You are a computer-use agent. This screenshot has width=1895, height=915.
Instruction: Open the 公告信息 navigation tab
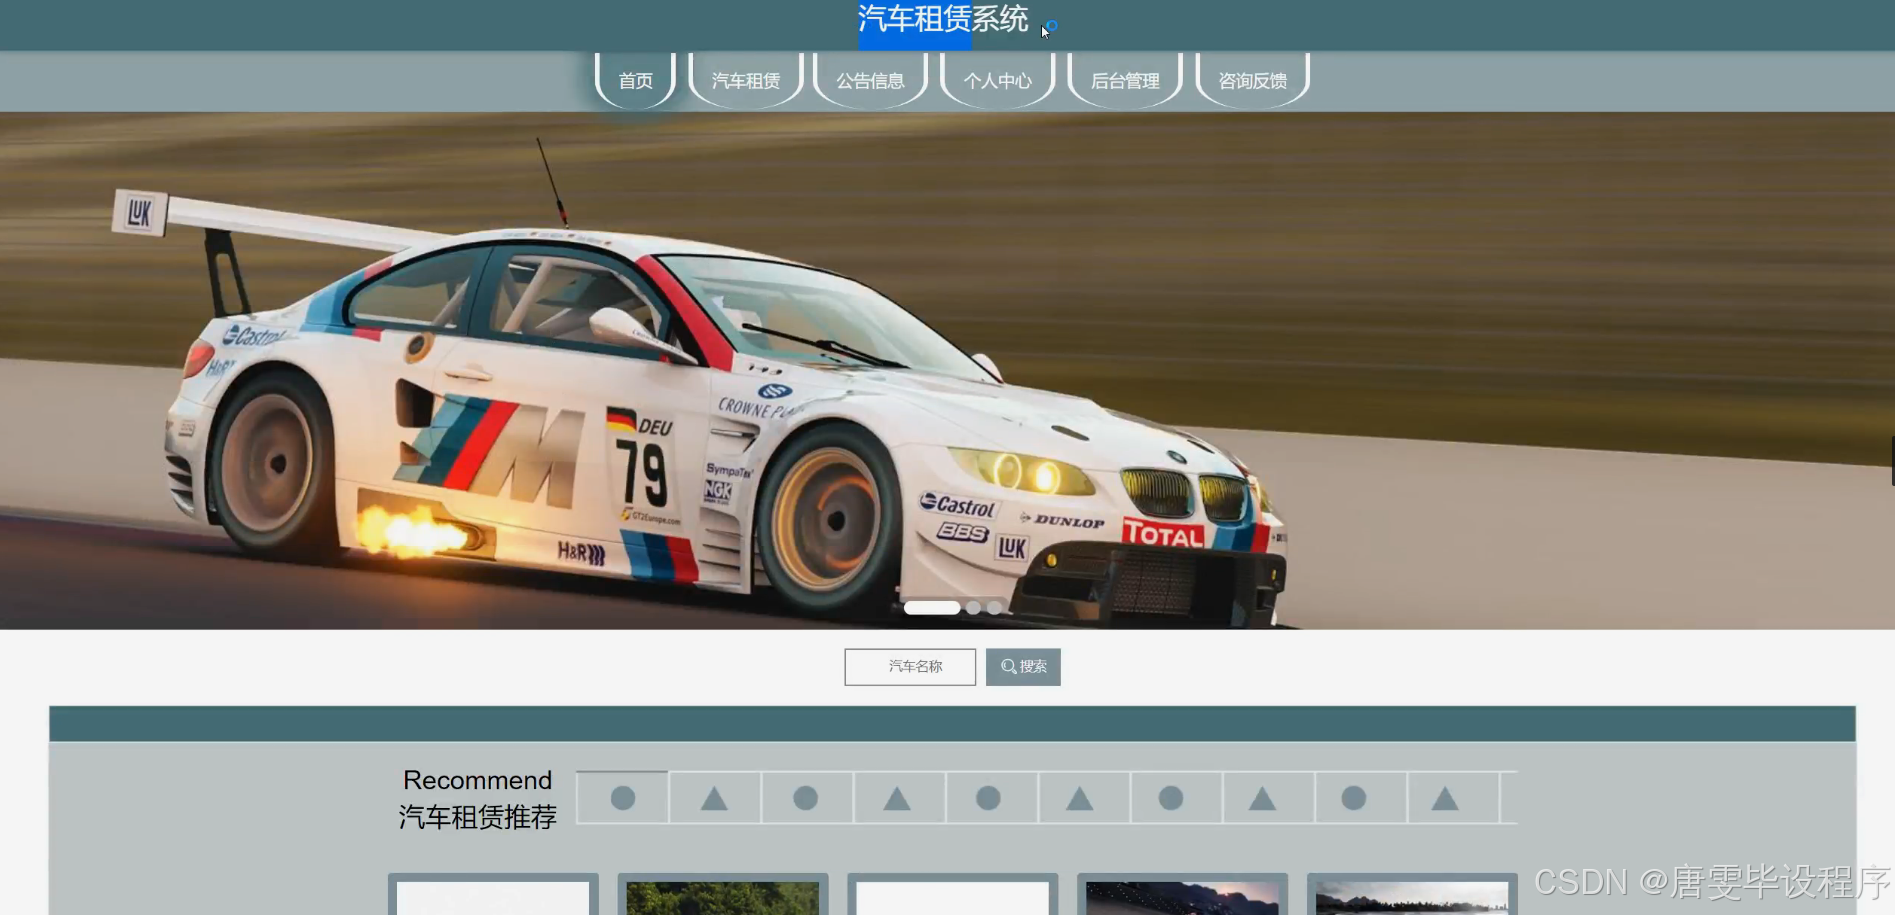click(x=871, y=80)
